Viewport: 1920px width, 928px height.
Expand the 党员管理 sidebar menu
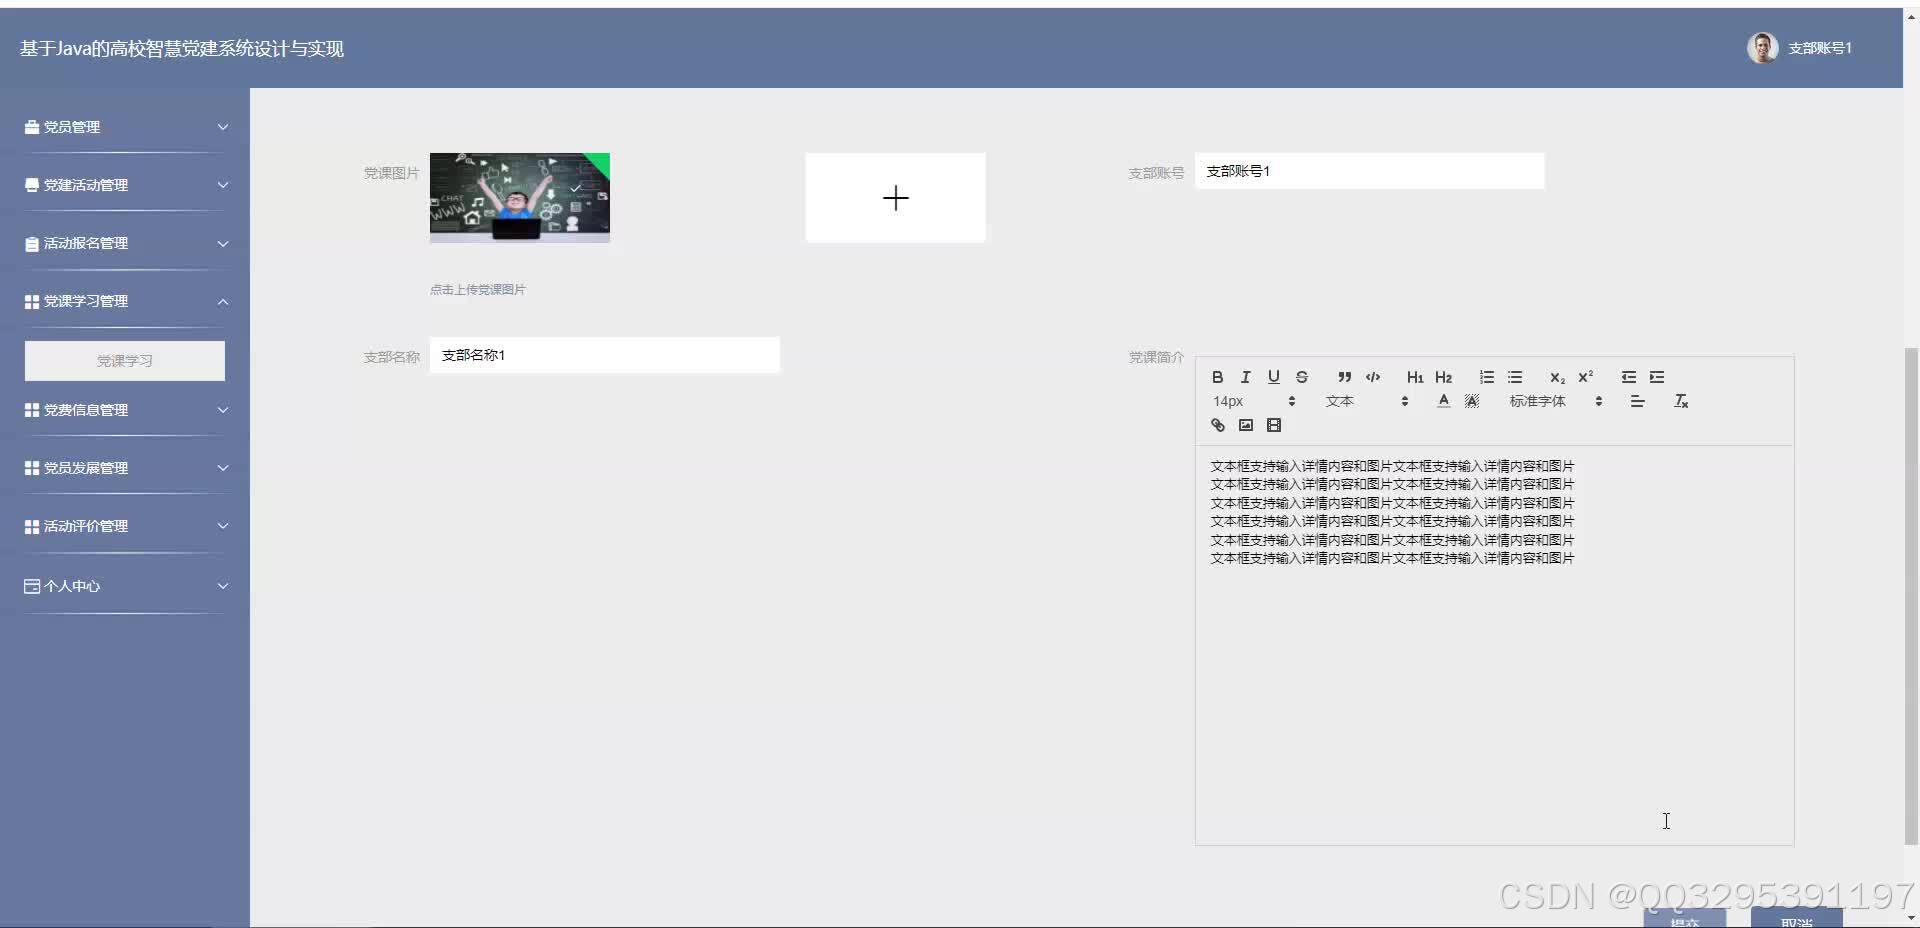pyautogui.click(x=124, y=127)
